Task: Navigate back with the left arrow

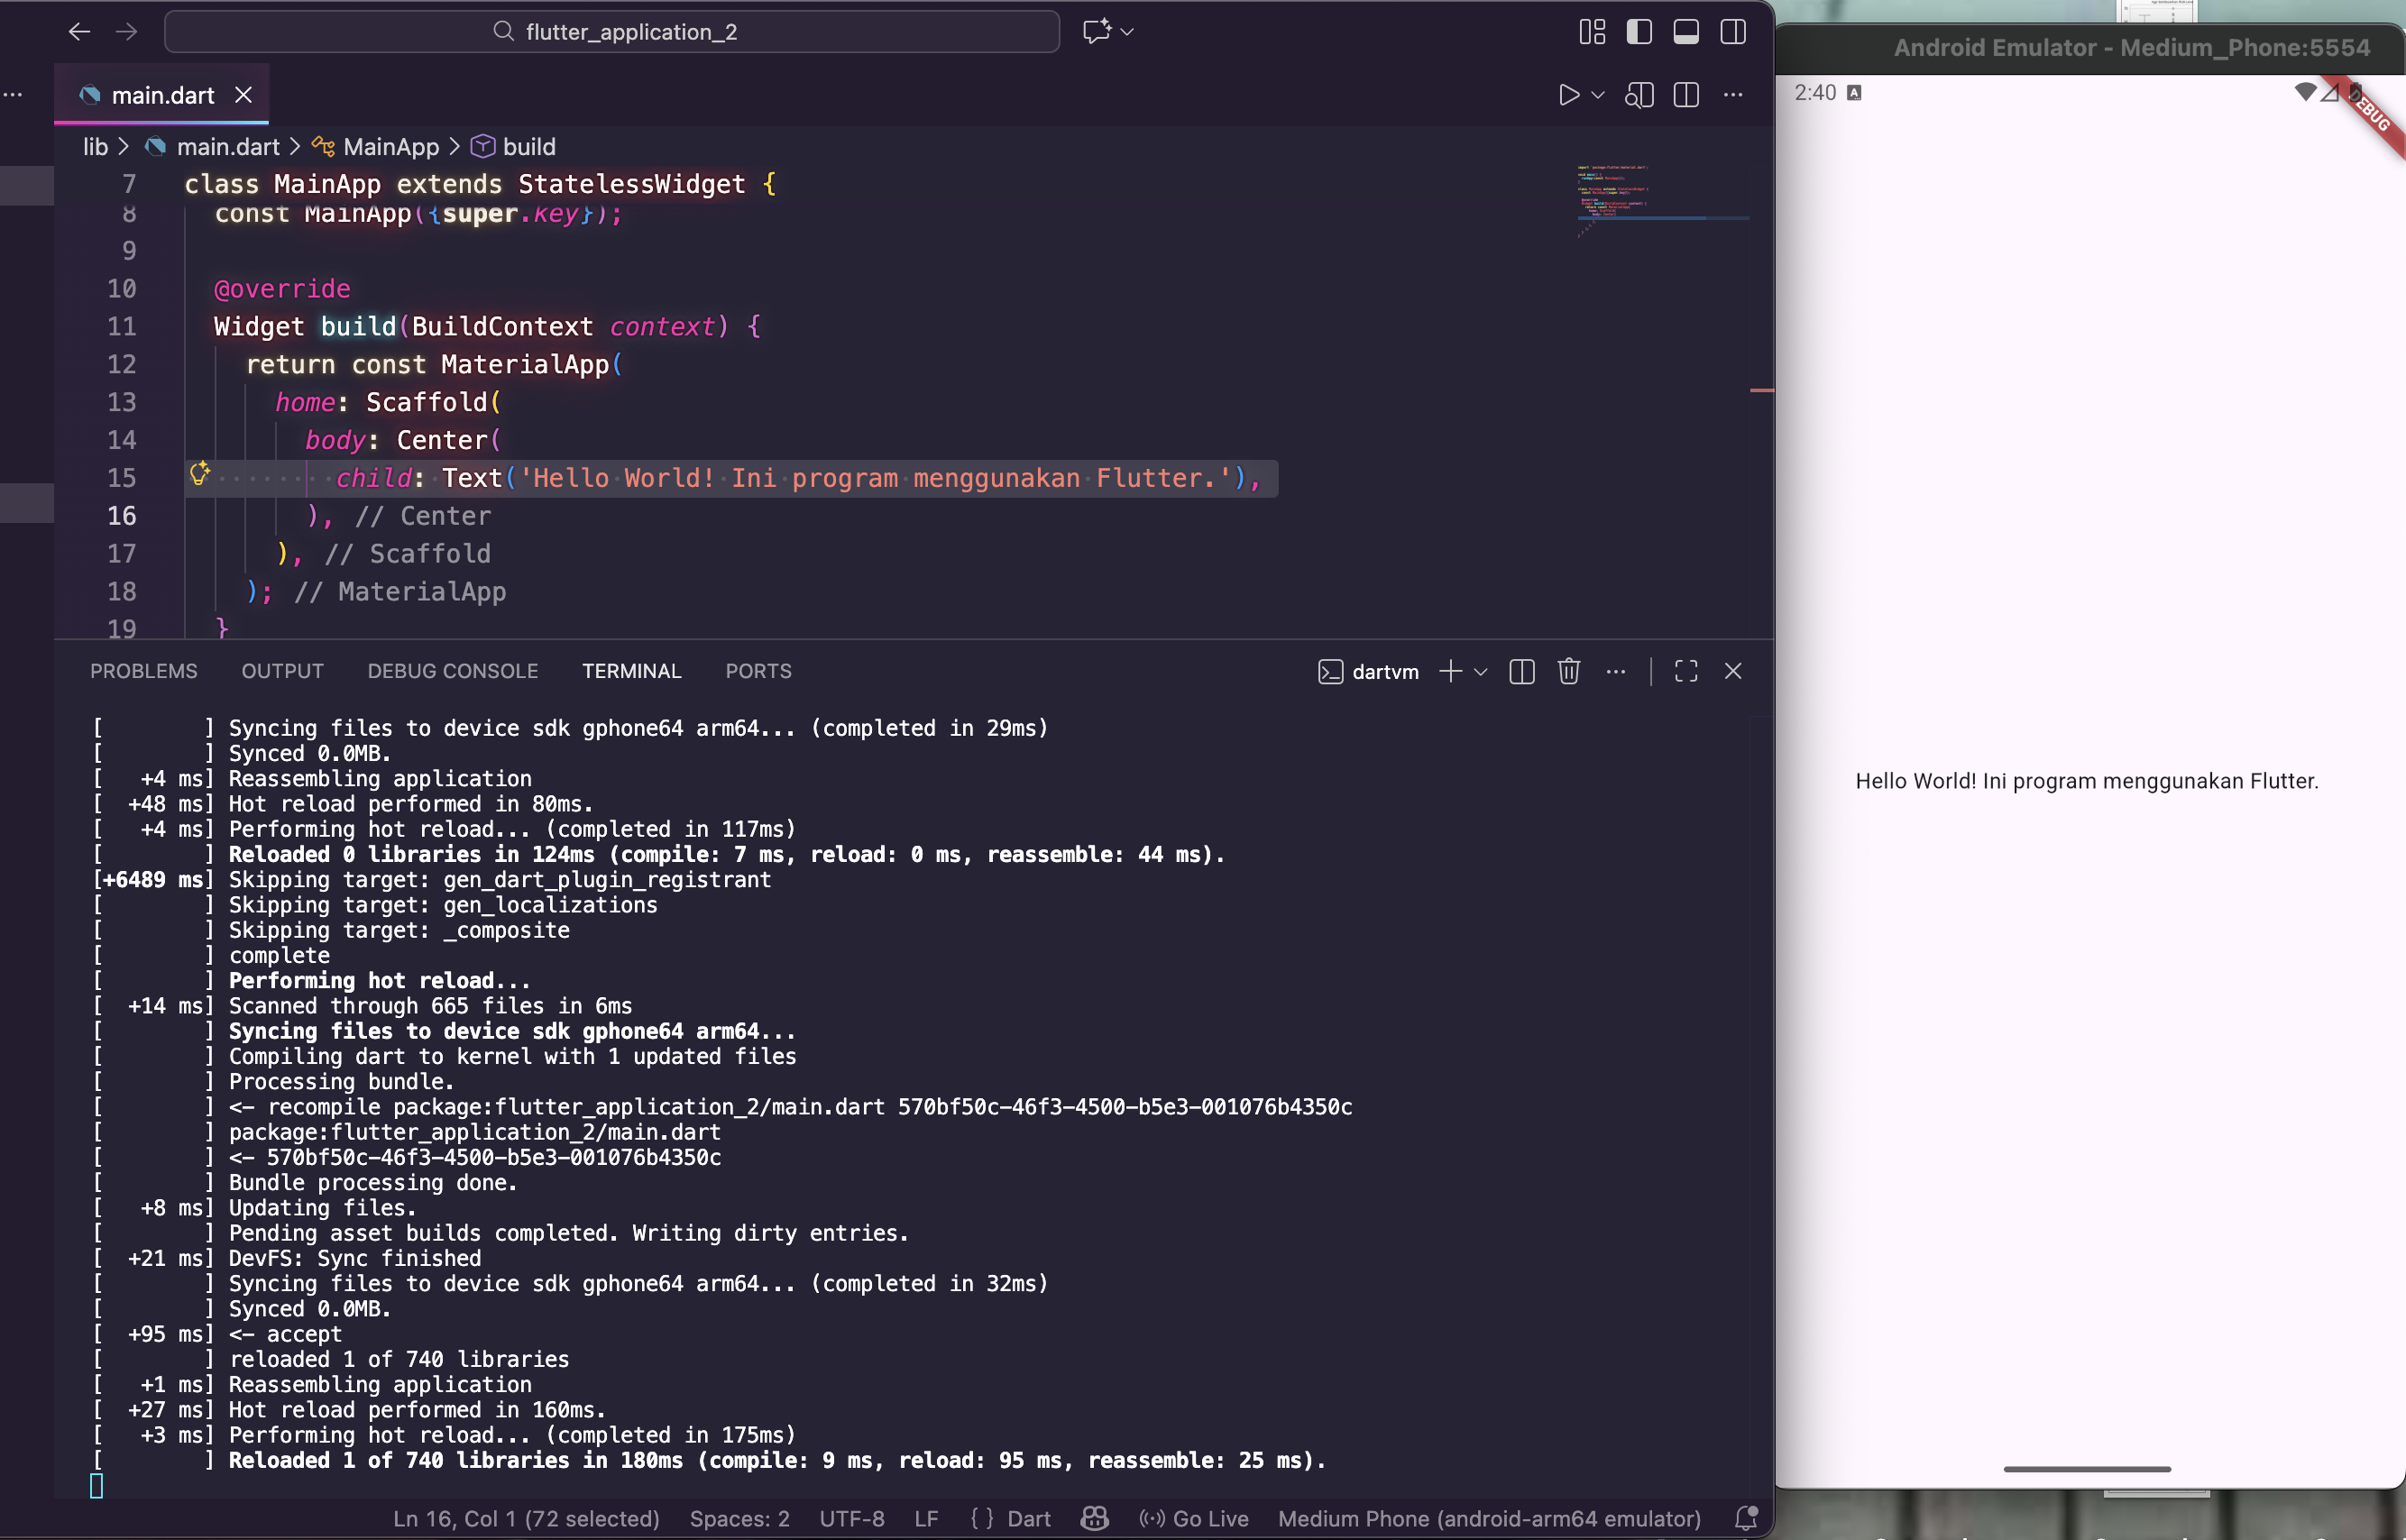Action: coord(79,32)
